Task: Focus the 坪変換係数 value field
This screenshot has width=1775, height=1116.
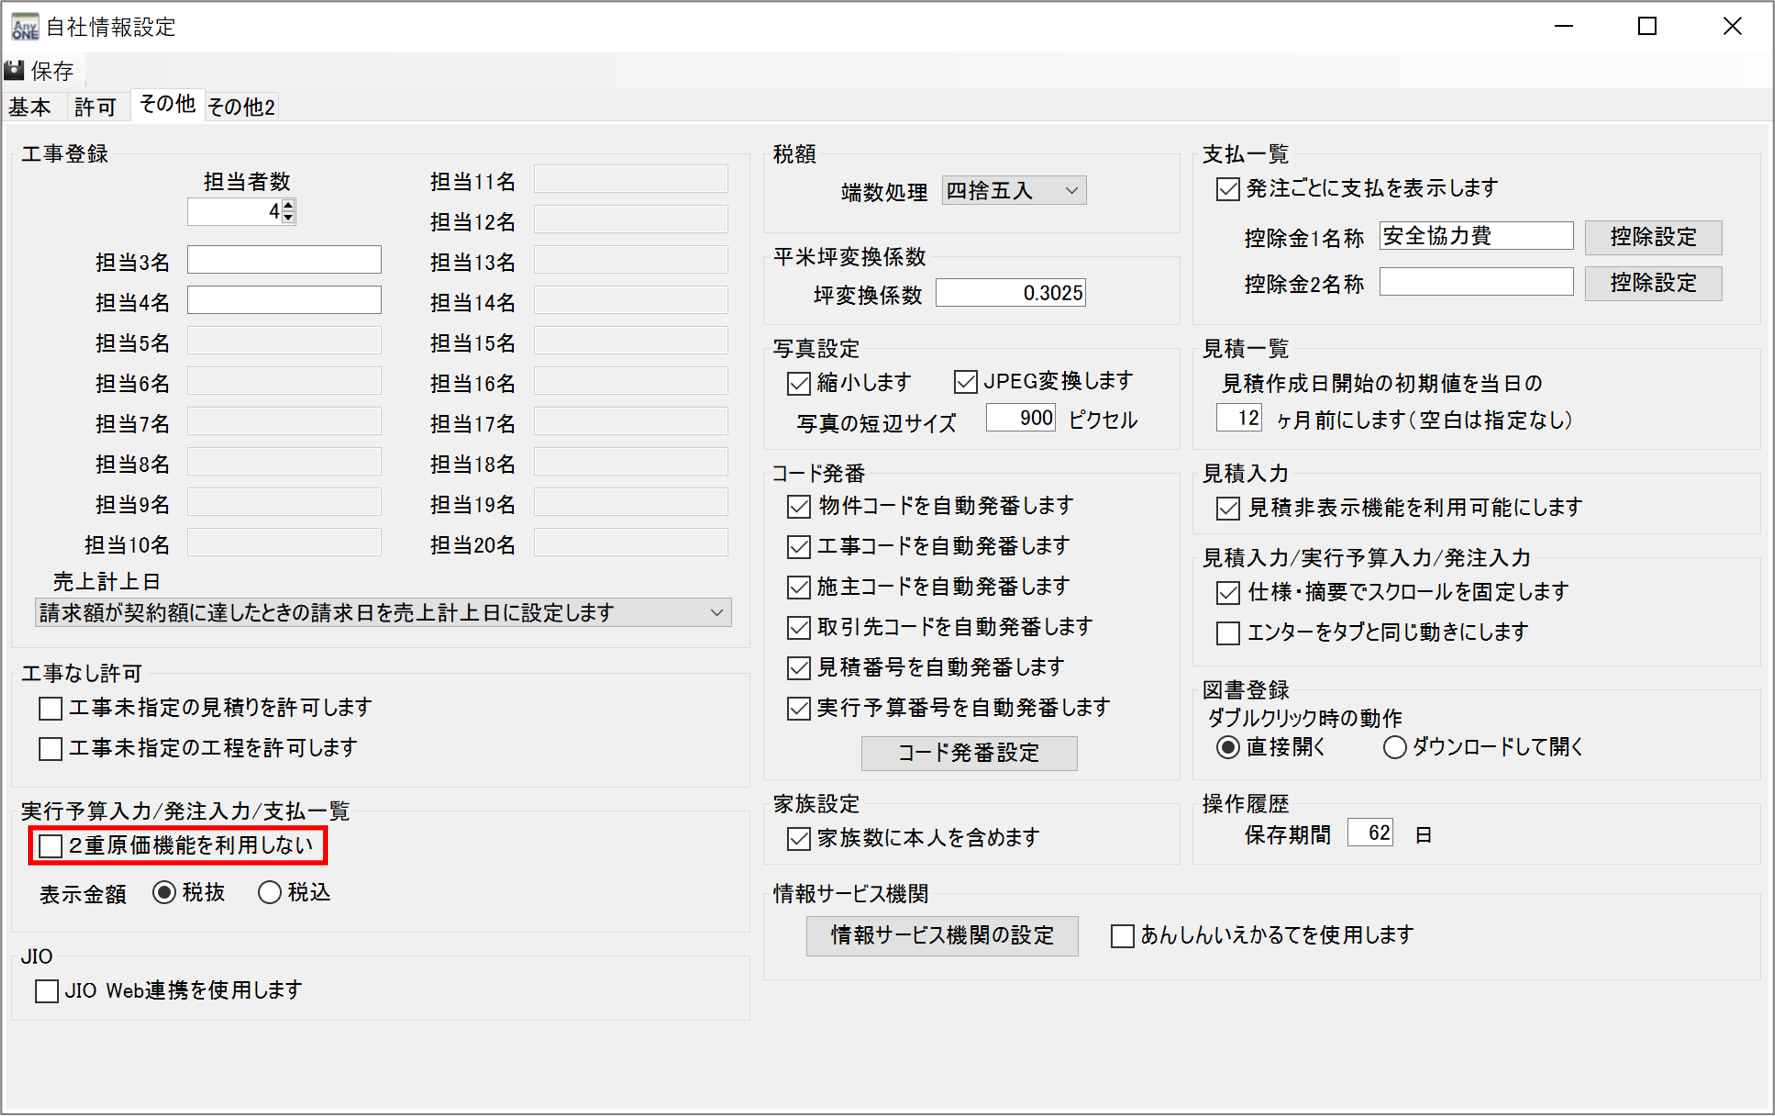Action: (x=1010, y=293)
